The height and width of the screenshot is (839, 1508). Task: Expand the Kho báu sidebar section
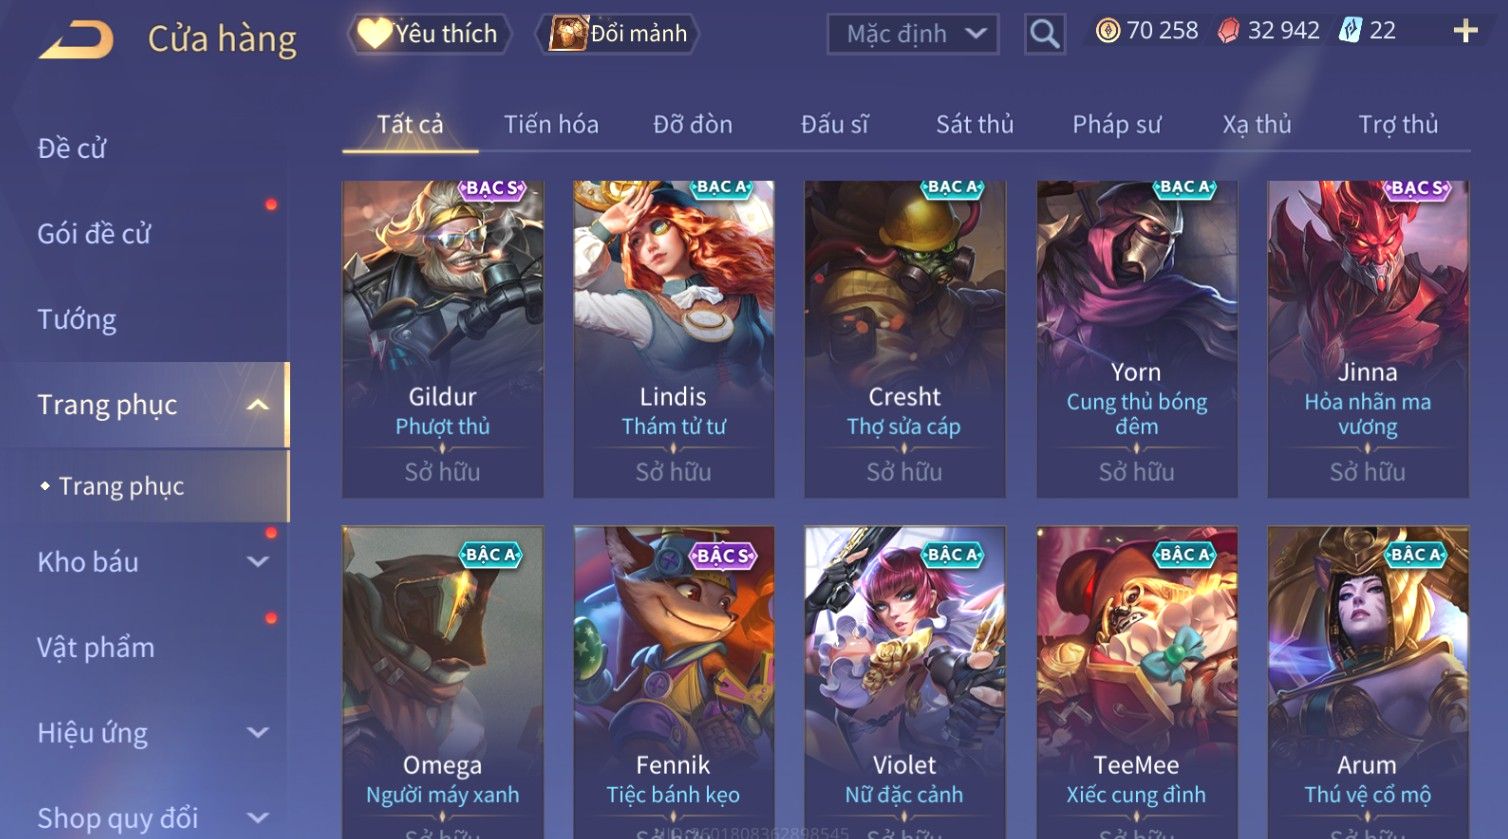tap(257, 562)
